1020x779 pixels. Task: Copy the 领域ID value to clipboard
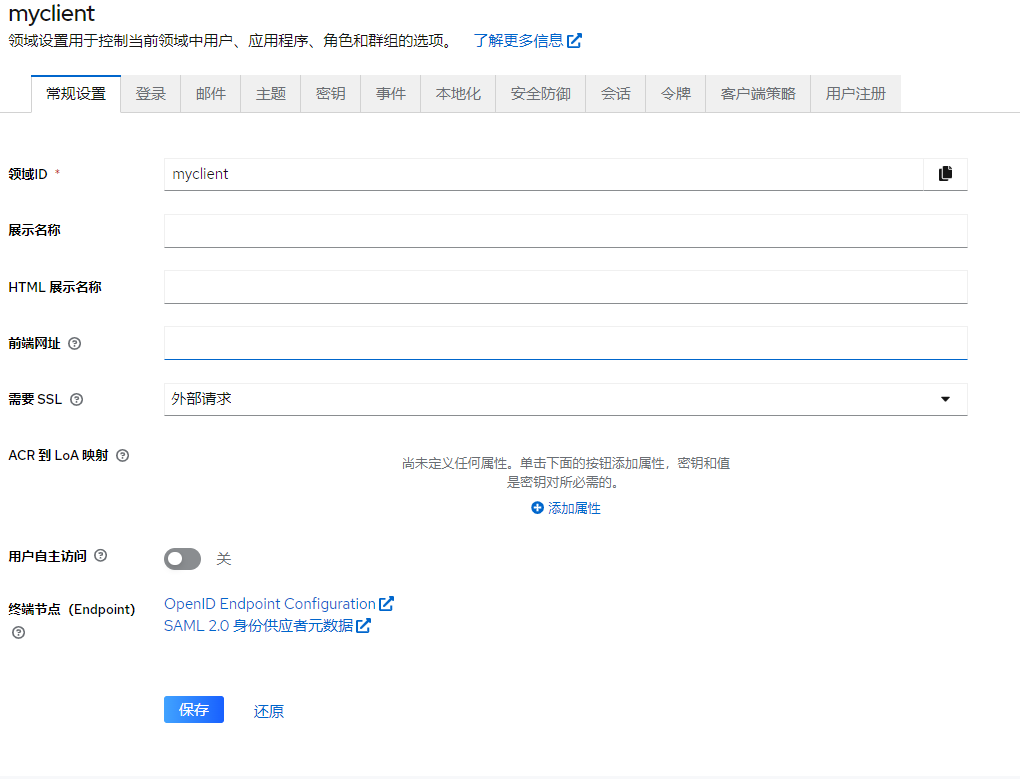(x=945, y=174)
